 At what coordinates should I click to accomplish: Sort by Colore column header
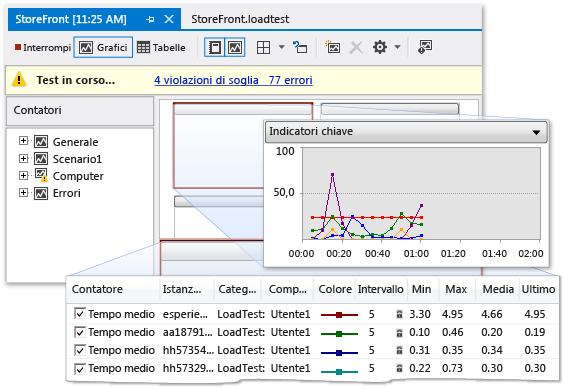(335, 289)
